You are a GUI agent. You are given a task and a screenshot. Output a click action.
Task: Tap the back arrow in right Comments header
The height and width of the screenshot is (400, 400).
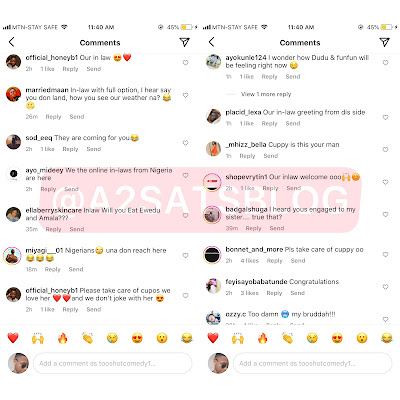(x=212, y=42)
